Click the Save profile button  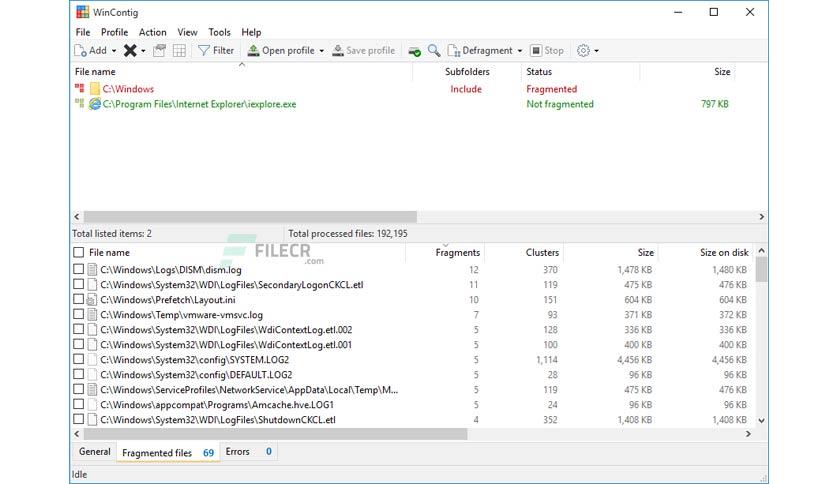[364, 50]
